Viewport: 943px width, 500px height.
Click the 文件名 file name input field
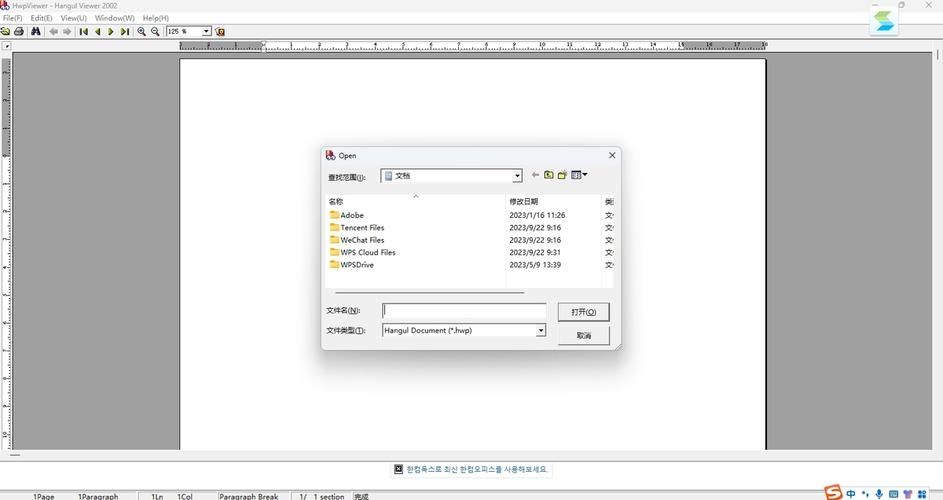click(x=464, y=311)
